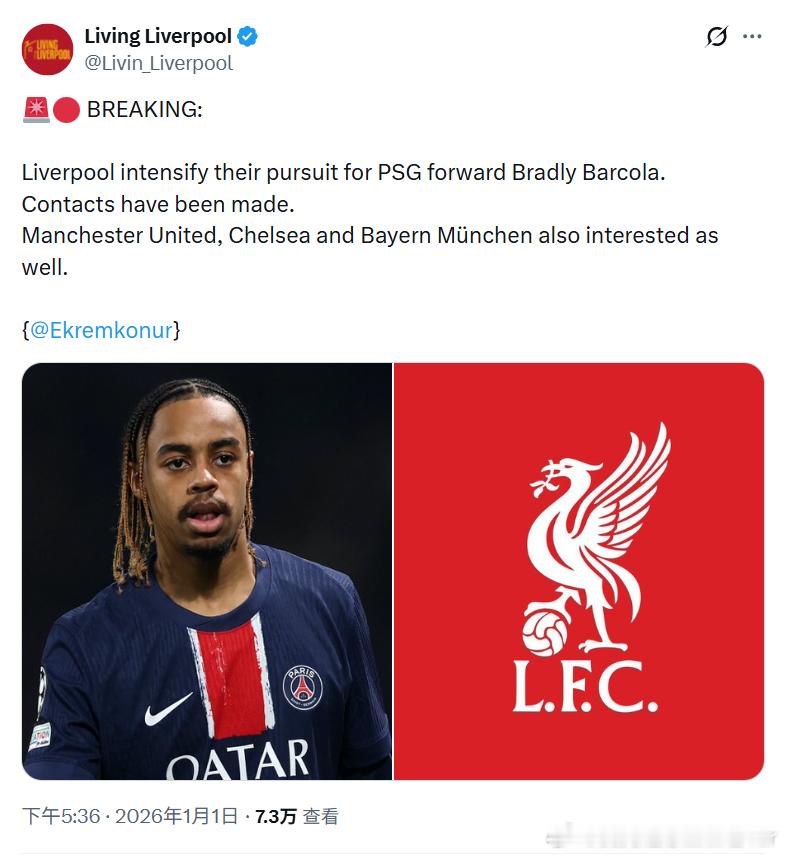Viewport: 785px width, 856px height.
Task: Click the blue verified badge
Action: (x=248, y=37)
